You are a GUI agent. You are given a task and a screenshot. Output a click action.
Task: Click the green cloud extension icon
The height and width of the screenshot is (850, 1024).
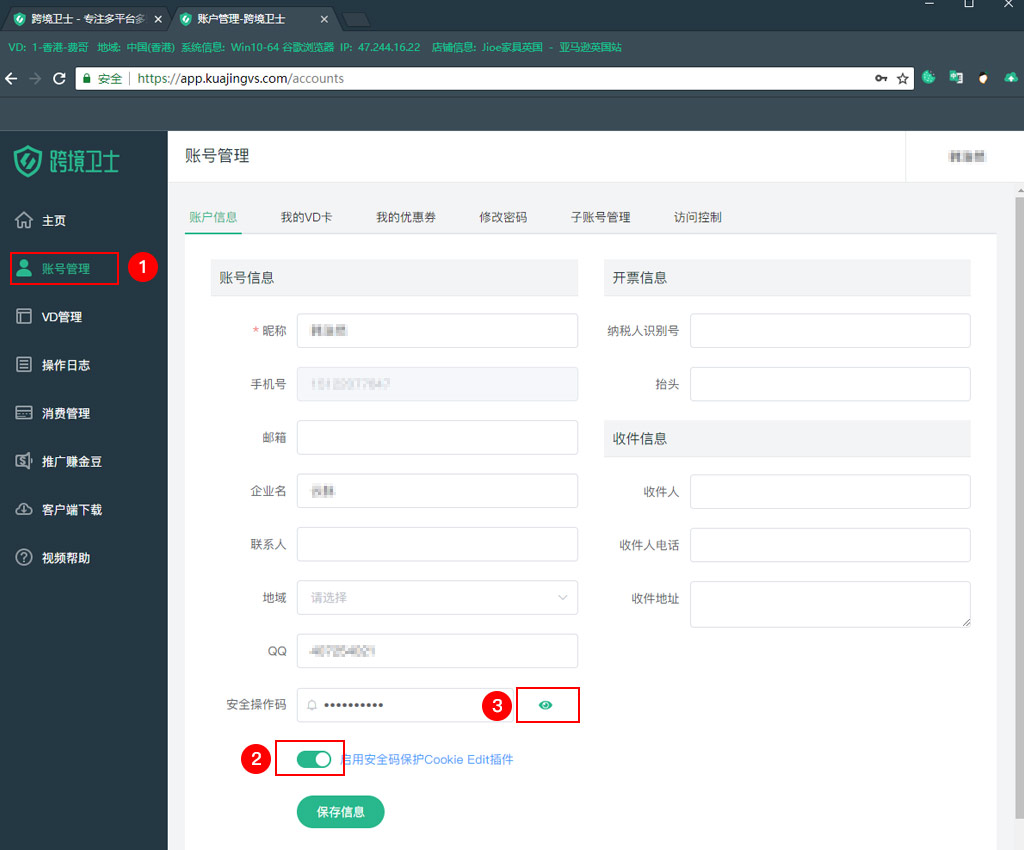point(1010,78)
